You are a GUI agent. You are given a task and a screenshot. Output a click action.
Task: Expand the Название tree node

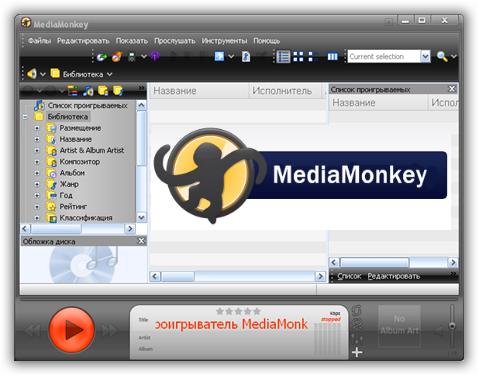coord(37,139)
